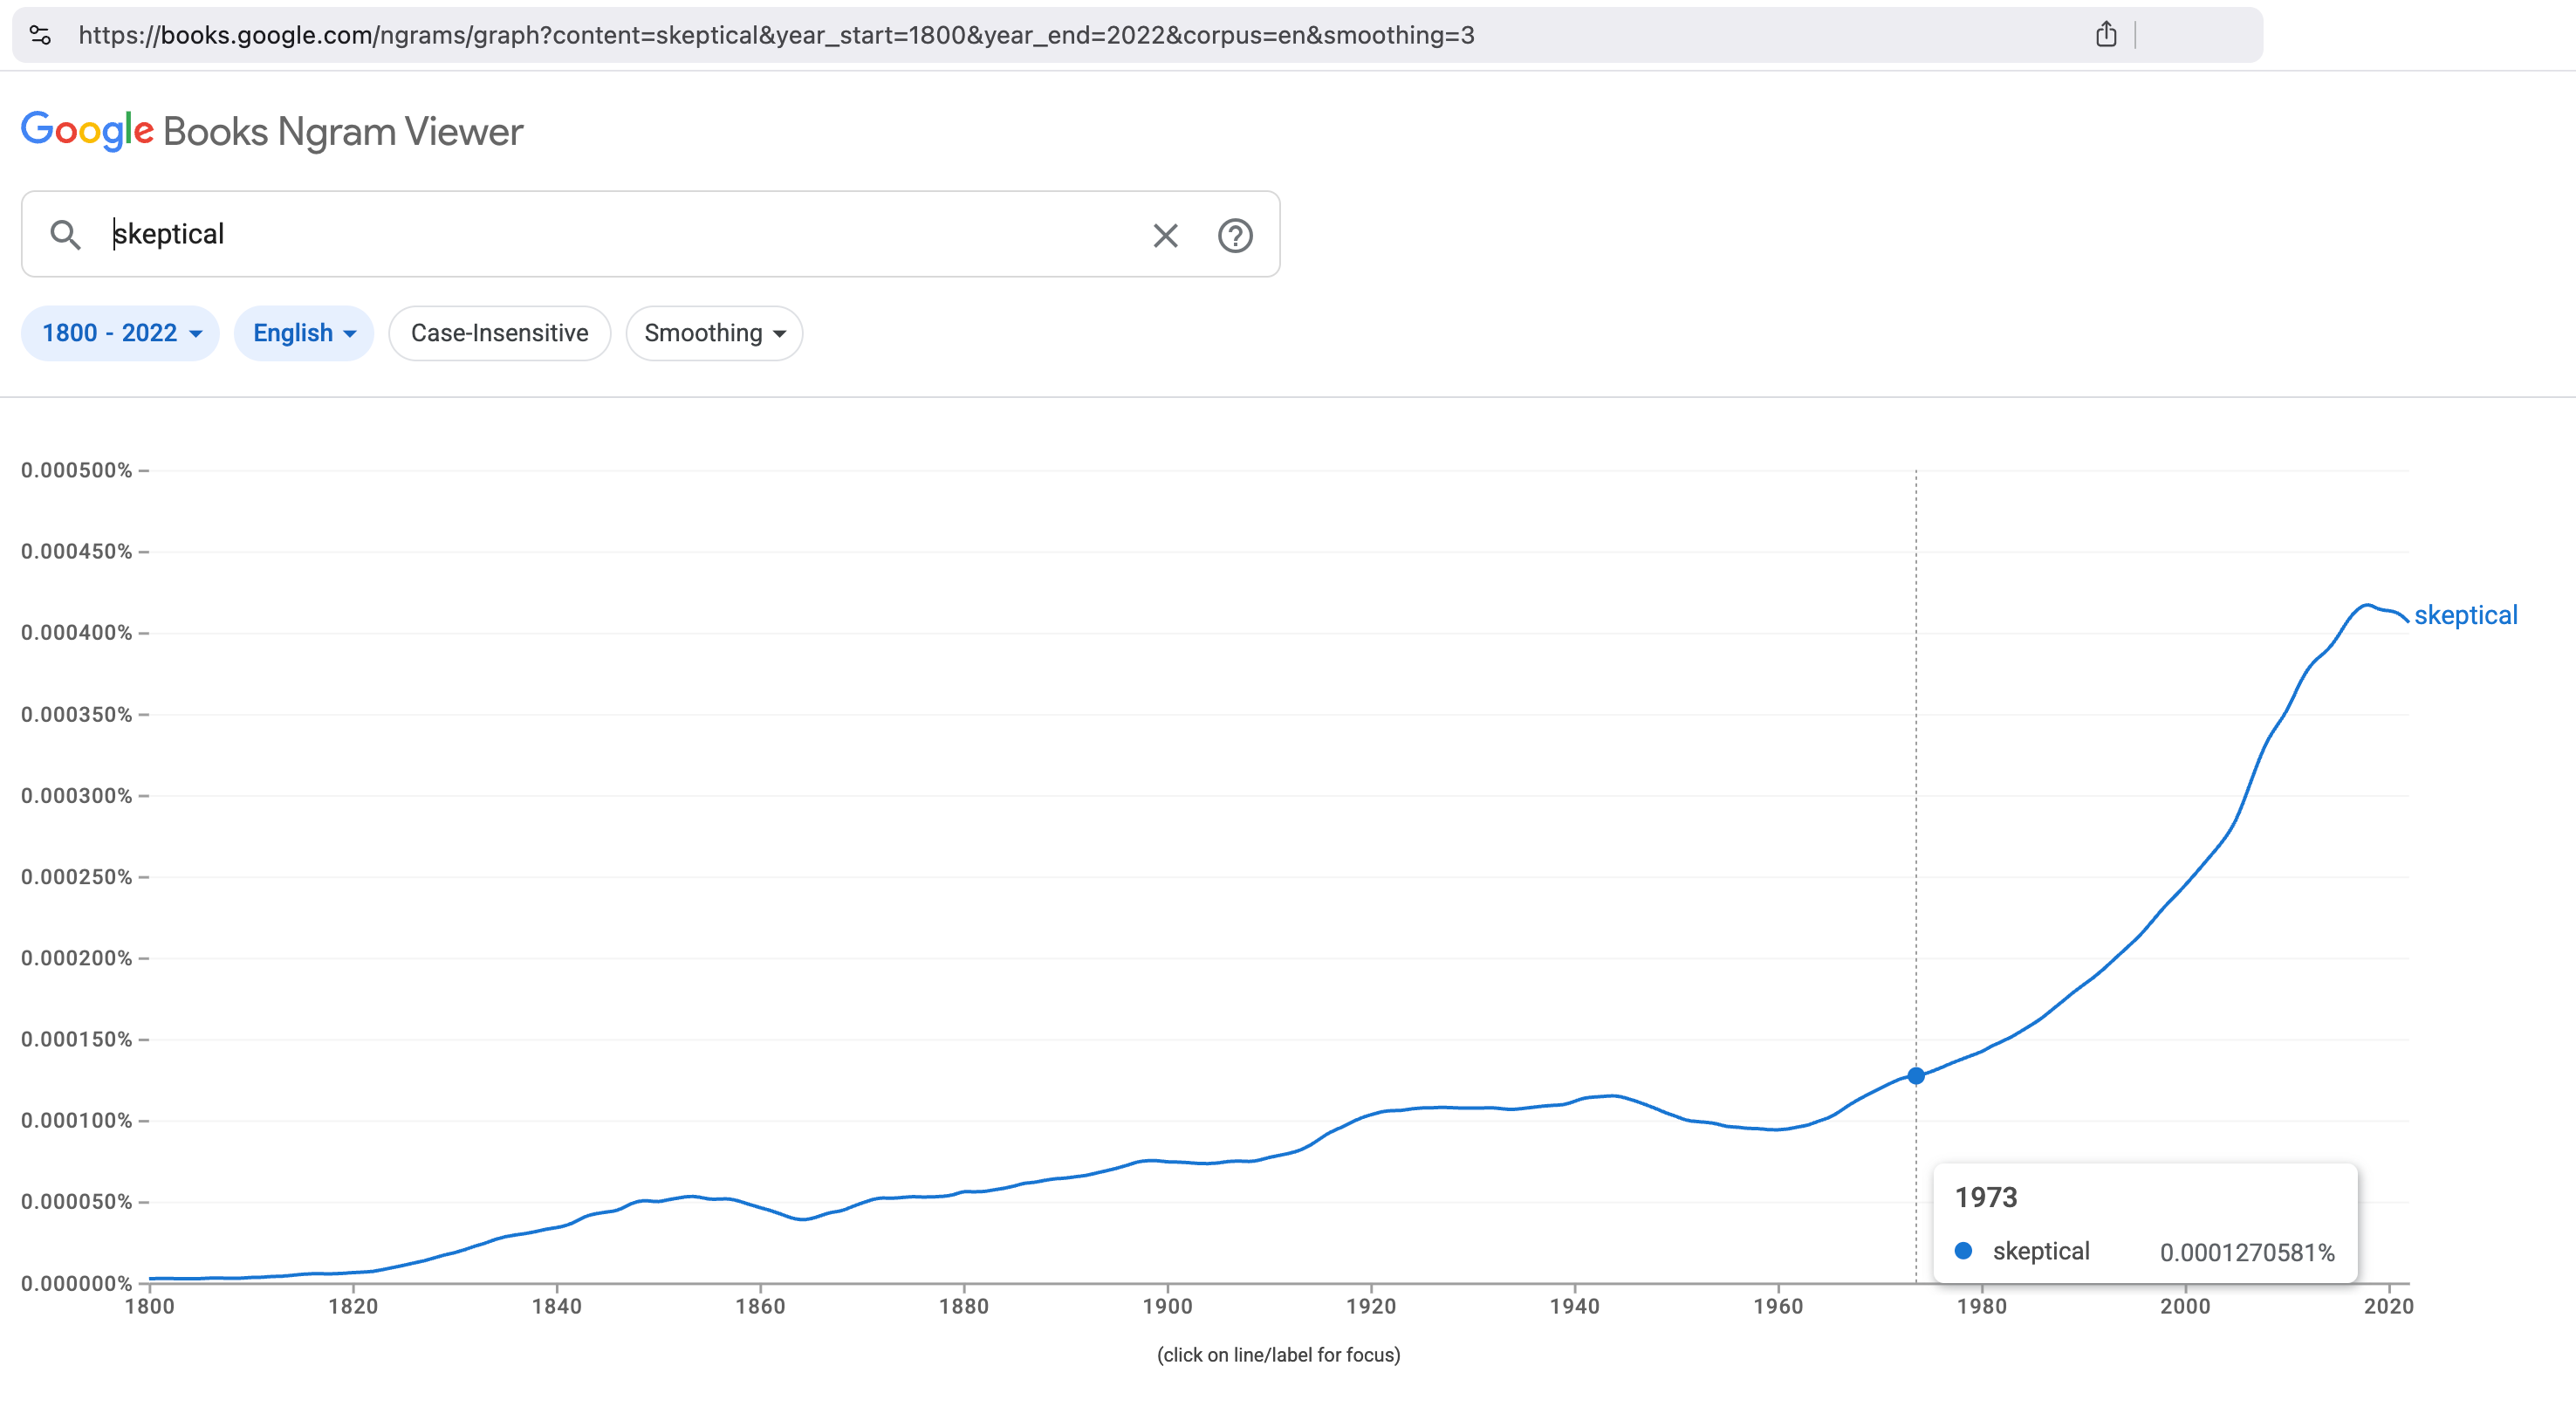Click the Books Ngram Viewer title
The image size is (2576, 1407).
[343, 132]
